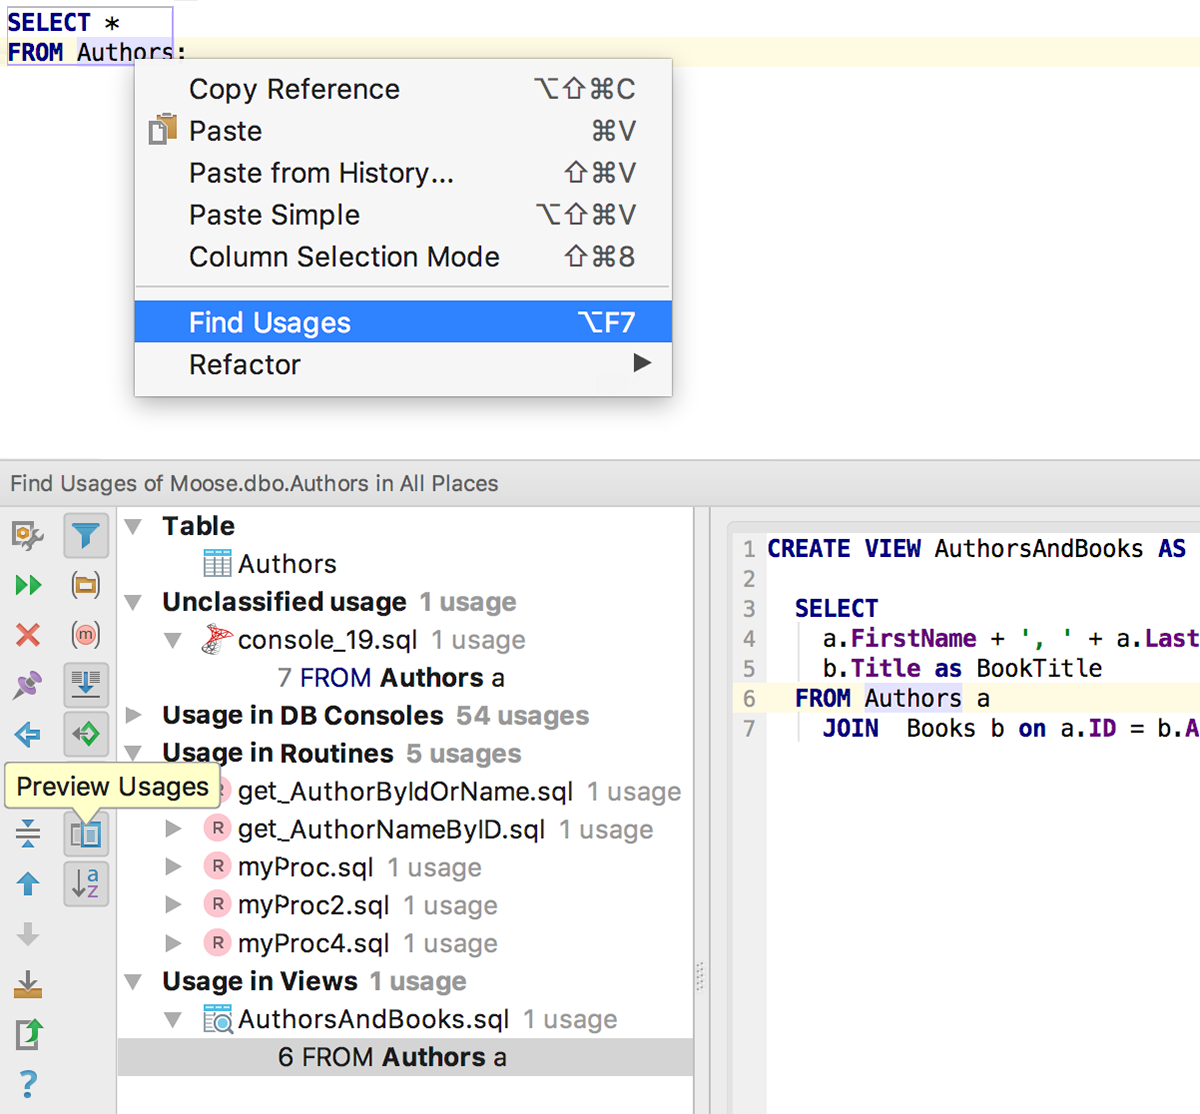Toggle the Preview Usages panel button

coord(86,833)
